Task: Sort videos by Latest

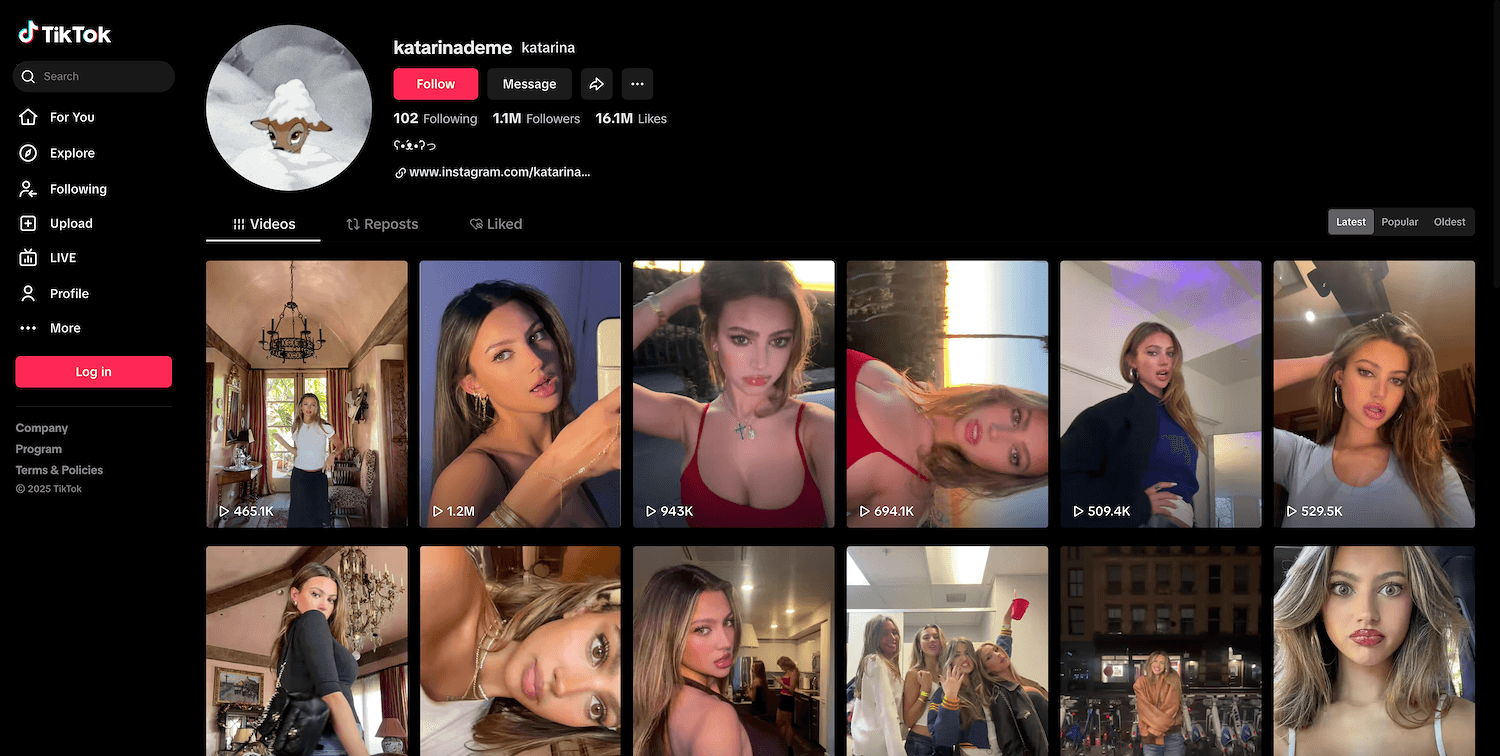Action: 1351,222
